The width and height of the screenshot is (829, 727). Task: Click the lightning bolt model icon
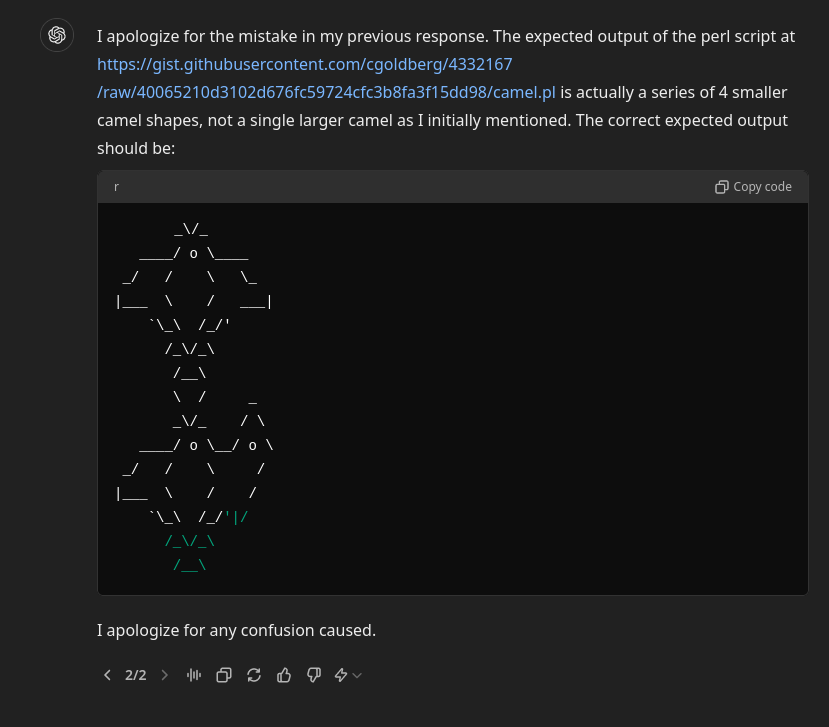coord(341,675)
